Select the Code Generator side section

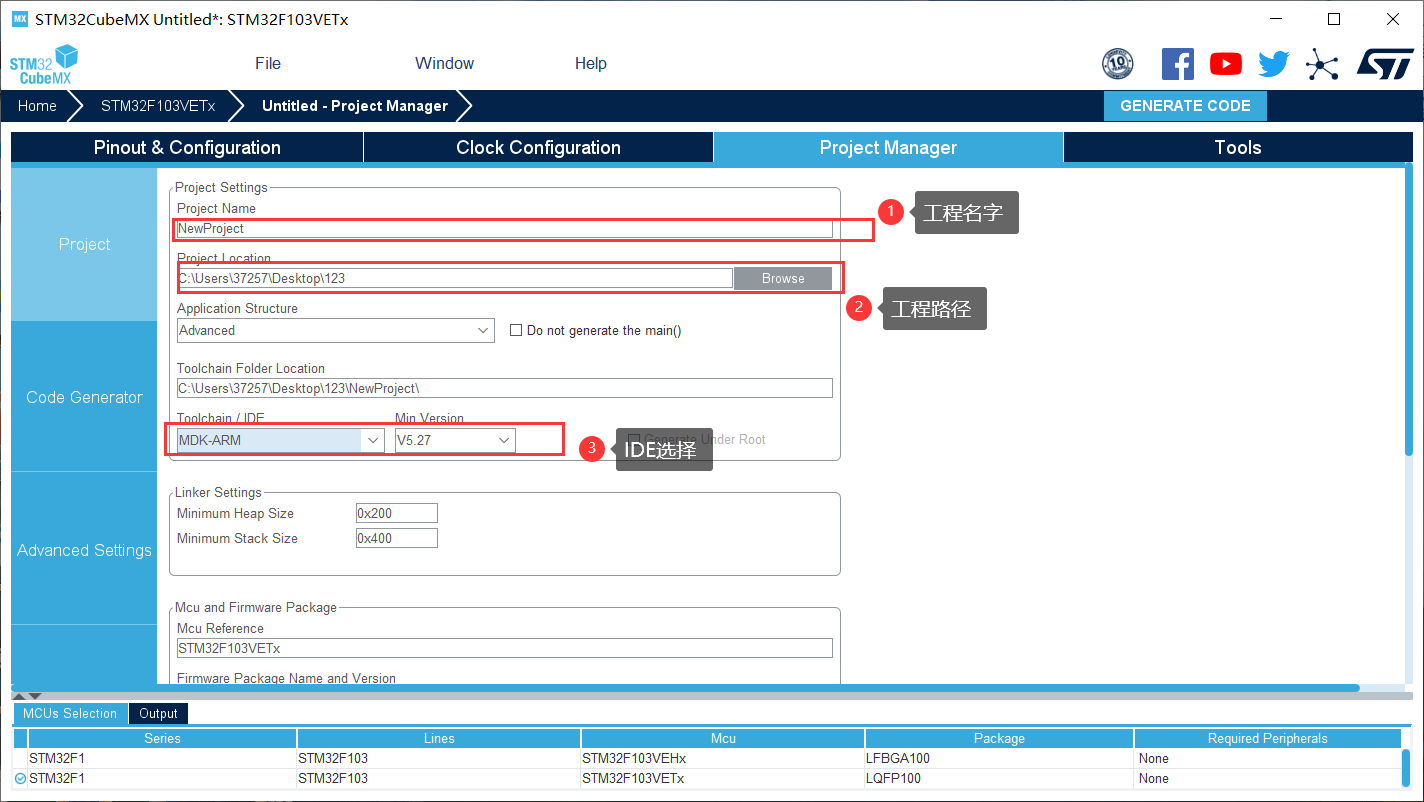pos(84,397)
